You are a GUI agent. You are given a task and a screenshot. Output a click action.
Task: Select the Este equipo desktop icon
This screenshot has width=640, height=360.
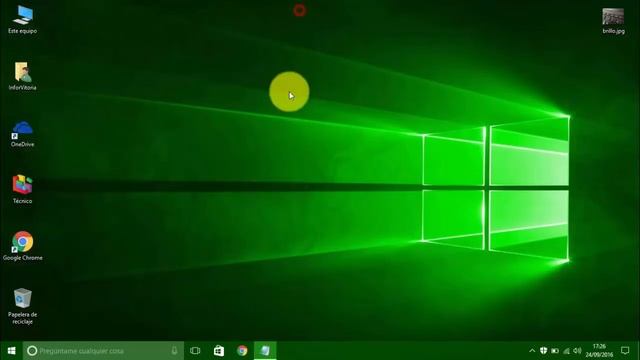[x=22, y=20]
